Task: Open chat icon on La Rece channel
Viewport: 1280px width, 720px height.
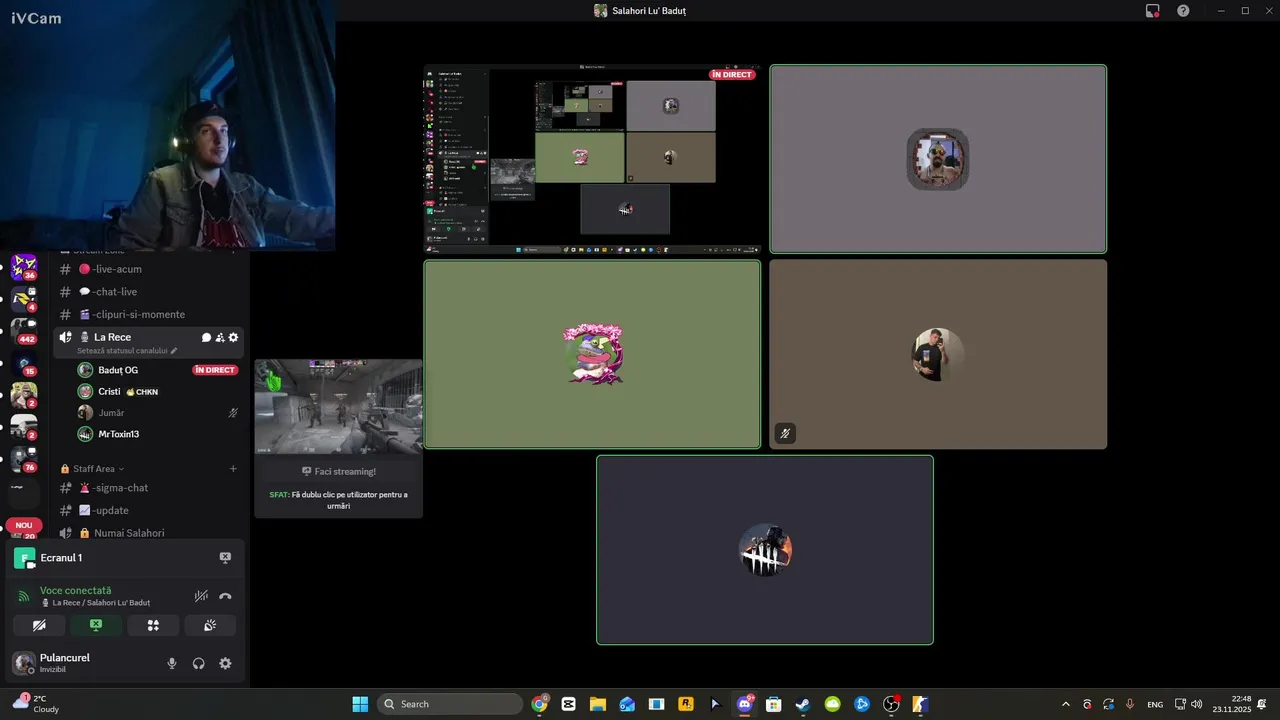Action: (206, 338)
